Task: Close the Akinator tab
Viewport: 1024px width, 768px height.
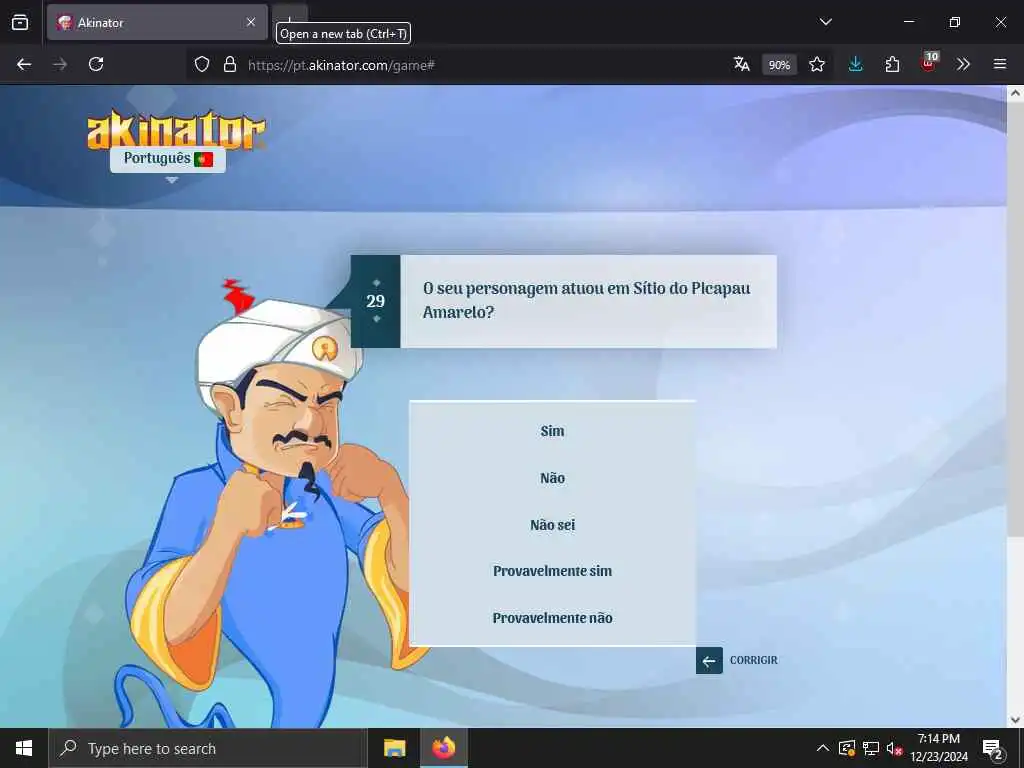Action: (x=251, y=22)
